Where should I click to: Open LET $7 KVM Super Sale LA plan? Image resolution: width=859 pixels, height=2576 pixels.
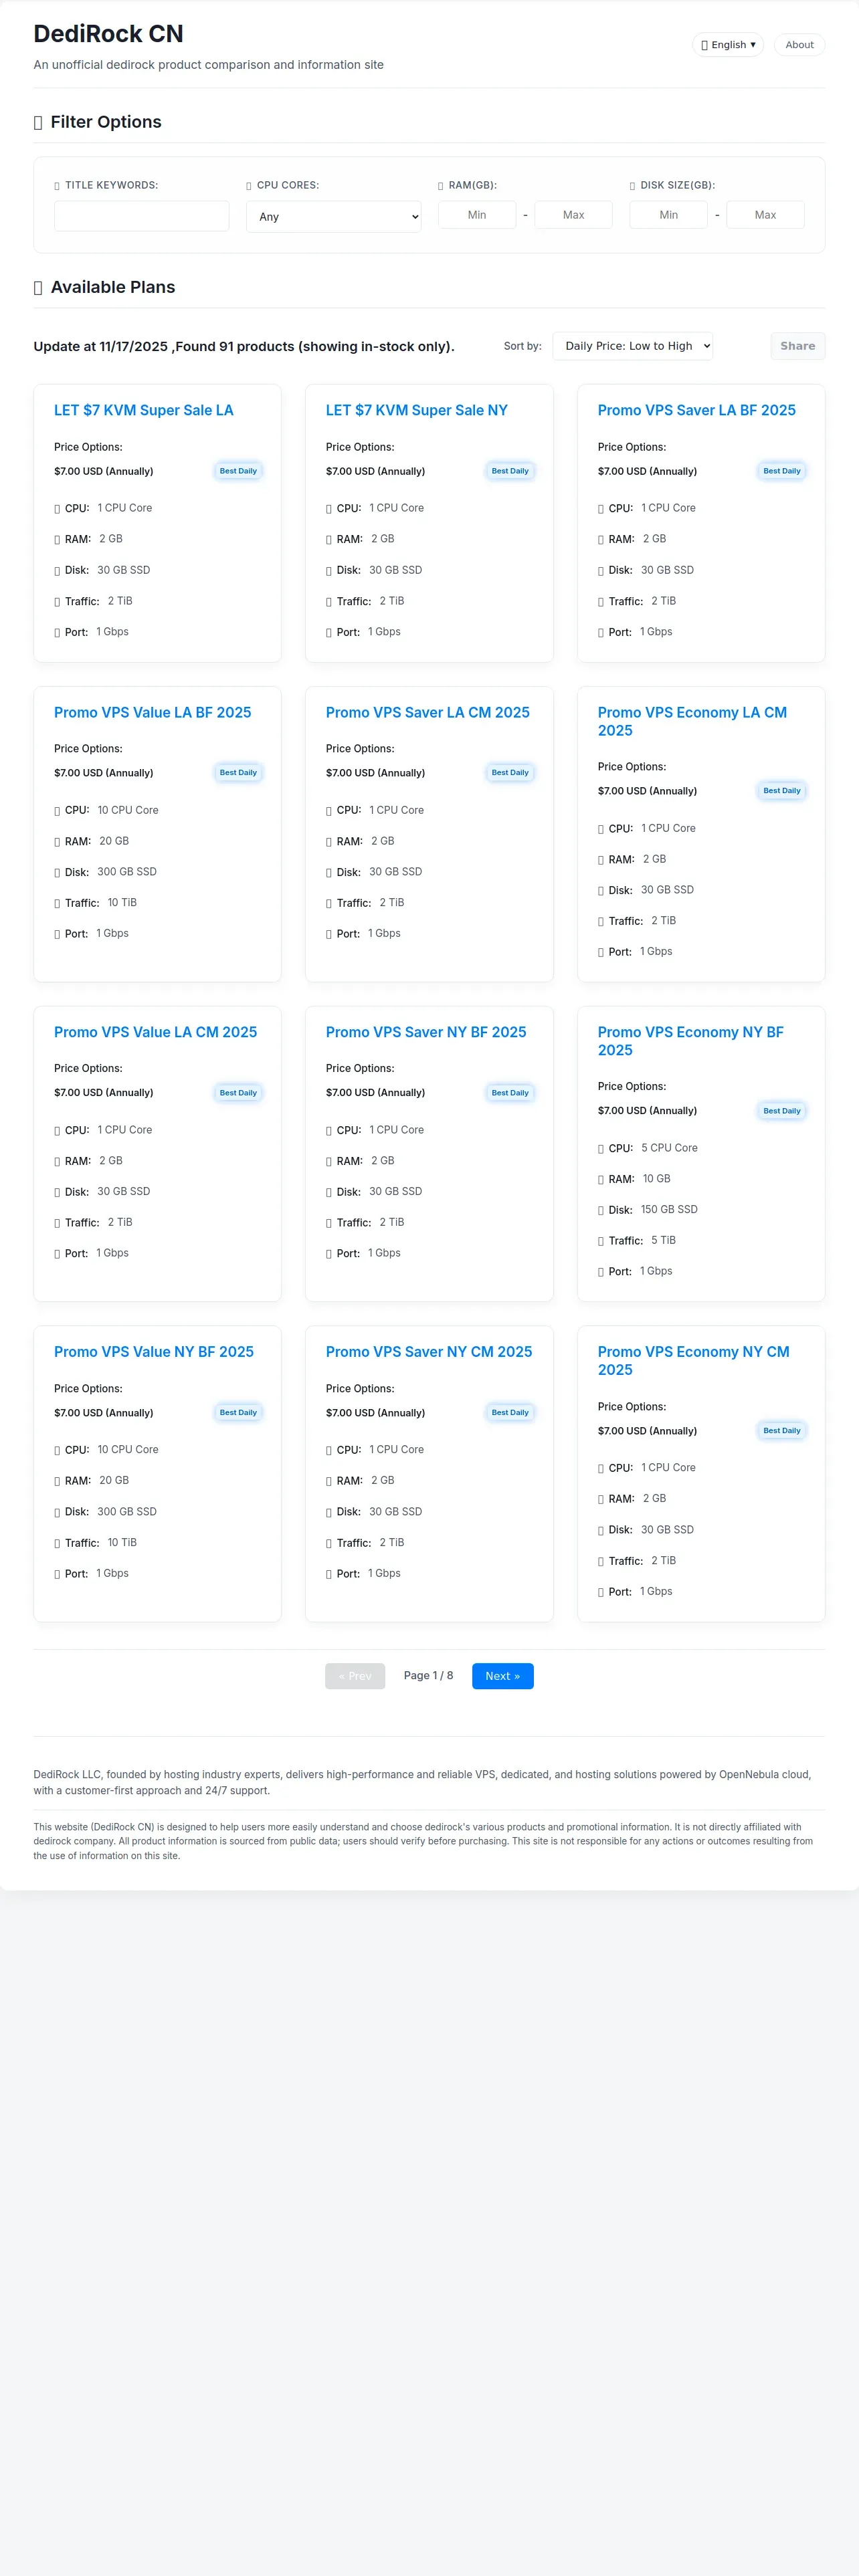click(143, 410)
